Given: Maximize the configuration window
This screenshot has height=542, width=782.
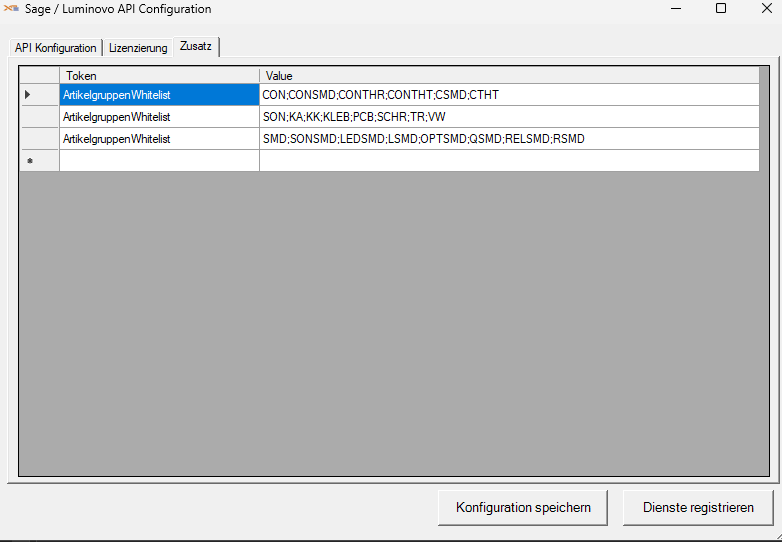Looking at the screenshot, I should point(721,9).
